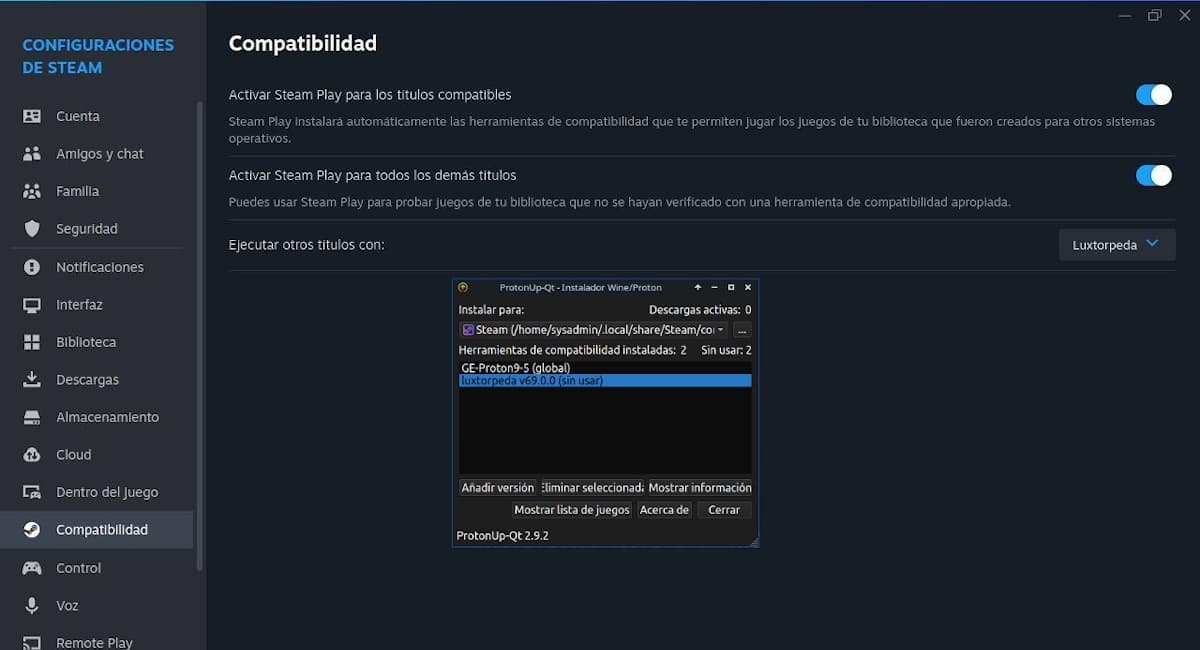Click the Notificaciones alert icon

[x=32, y=267]
